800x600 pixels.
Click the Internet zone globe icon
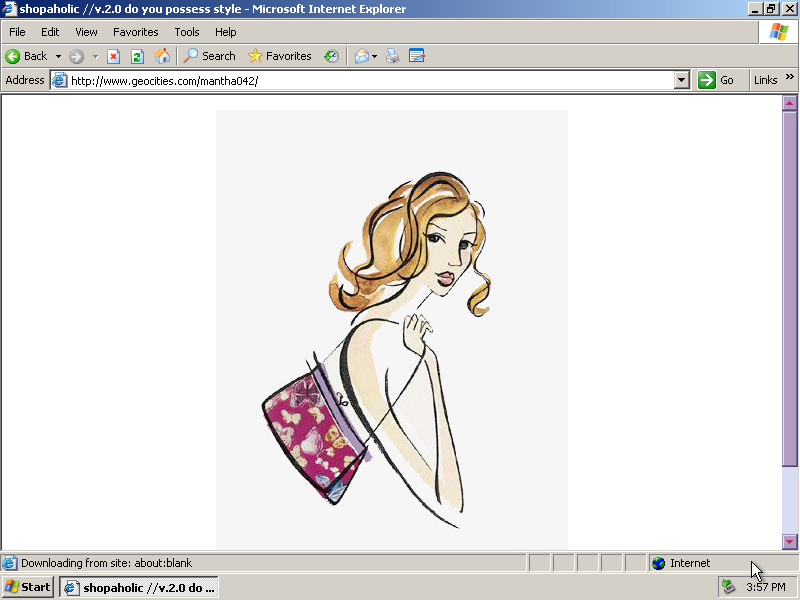(659, 563)
